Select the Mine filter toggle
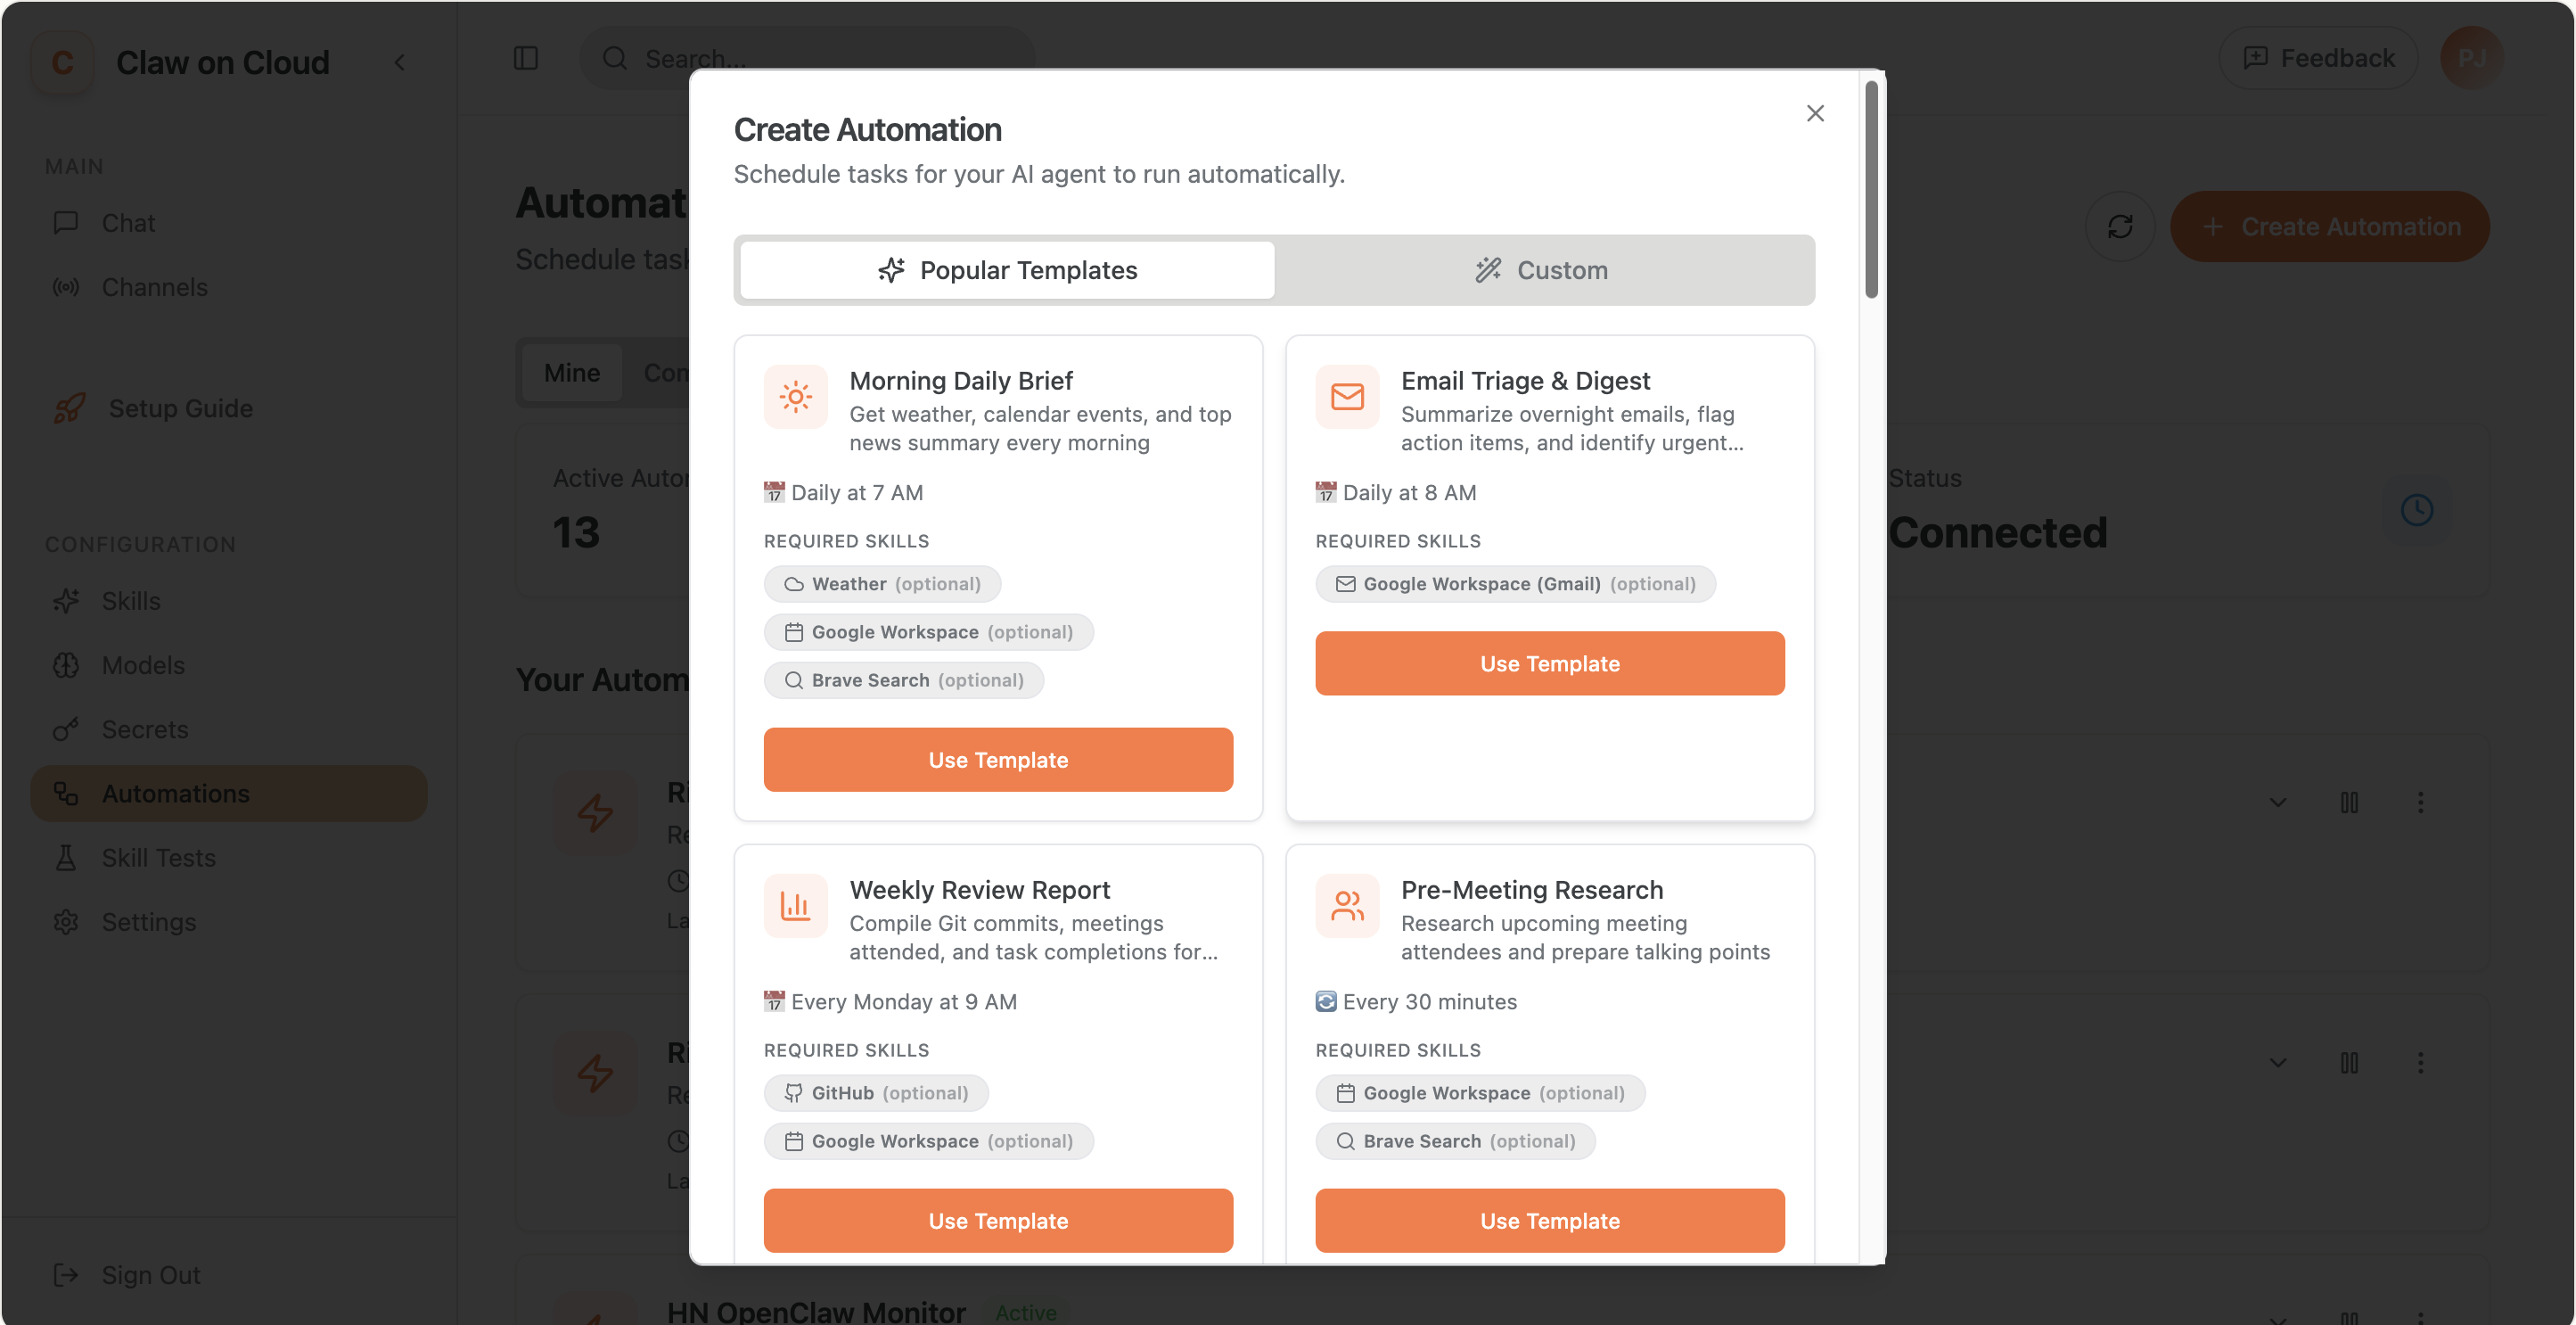Image resolution: width=2576 pixels, height=1325 pixels. click(571, 372)
